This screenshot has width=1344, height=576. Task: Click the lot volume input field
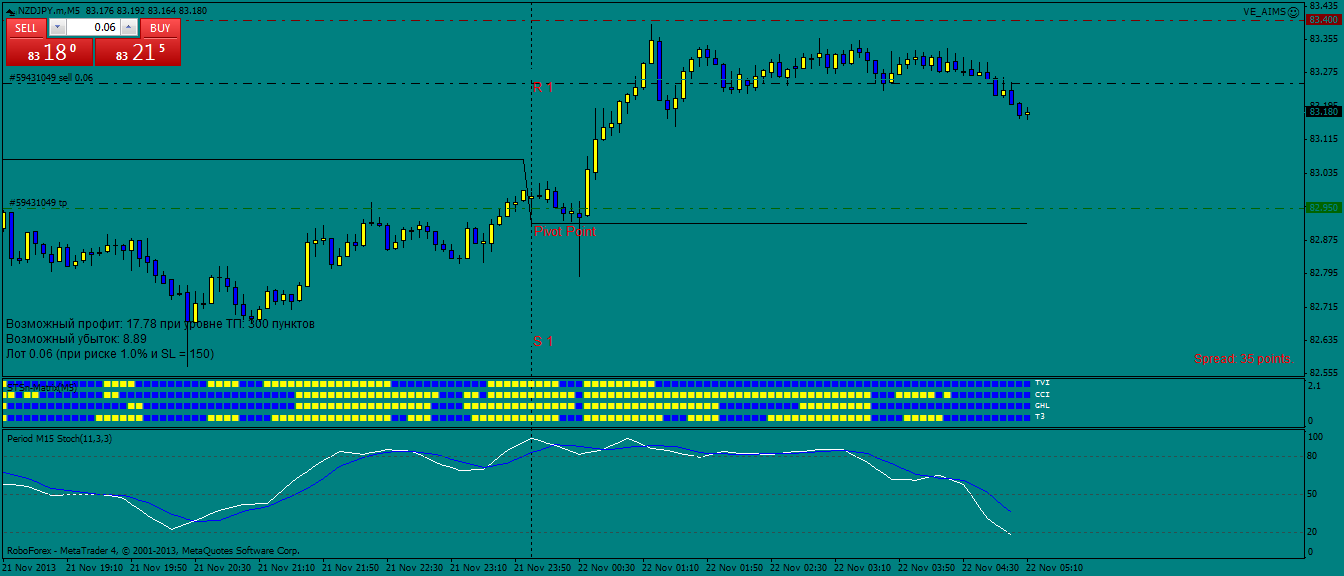pyautogui.click(x=93, y=28)
